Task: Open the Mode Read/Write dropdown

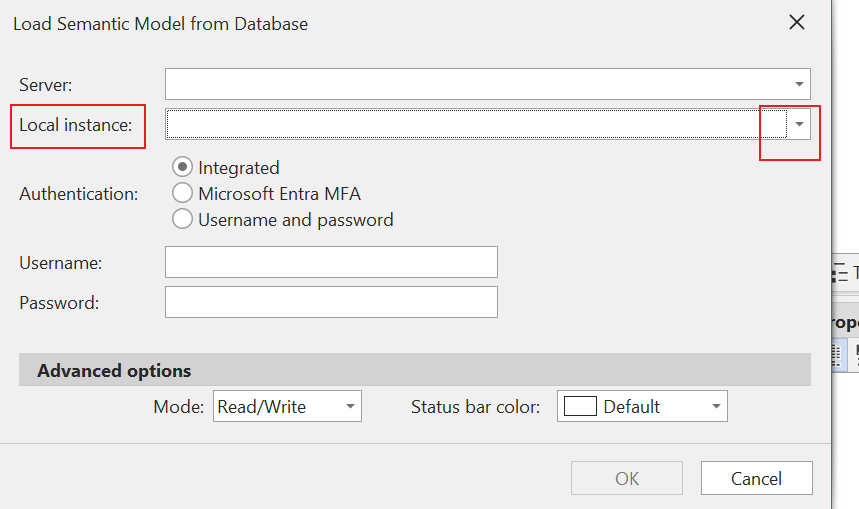Action: tap(350, 407)
